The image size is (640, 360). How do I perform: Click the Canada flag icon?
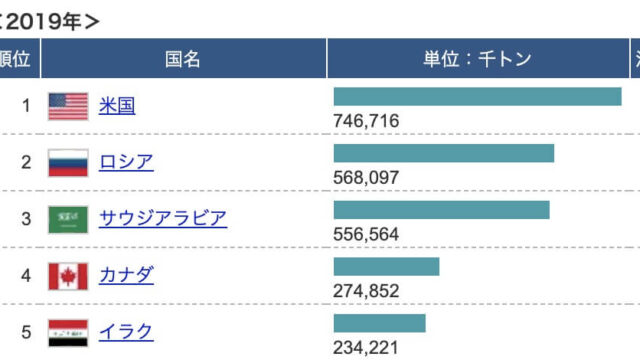pyautogui.click(x=68, y=276)
